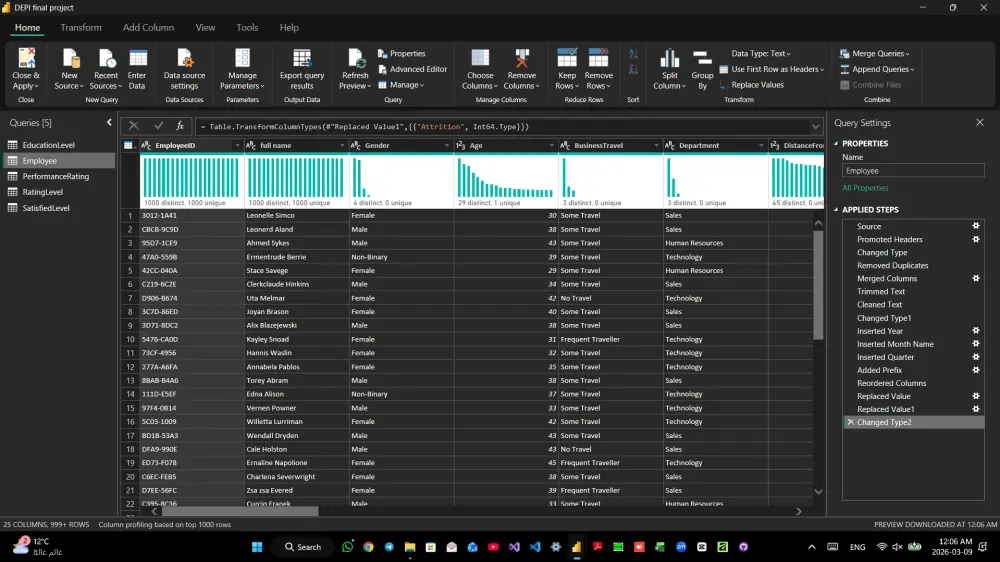Viewport: 1000px width, 562px height.
Task: Click the Choose Columns icon
Action: pyautogui.click(x=480, y=58)
